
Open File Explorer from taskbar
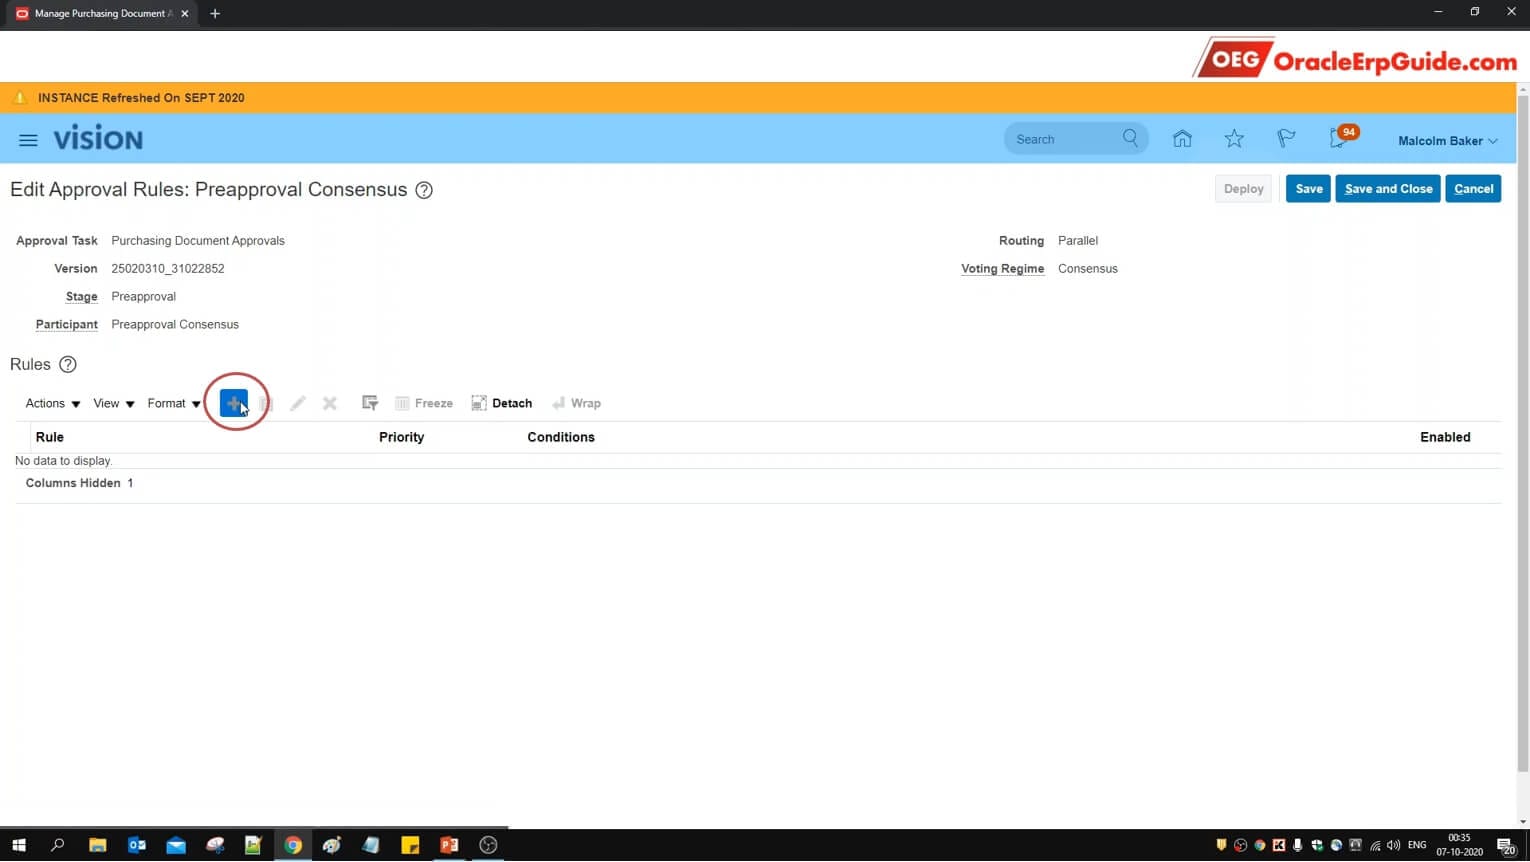(97, 845)
